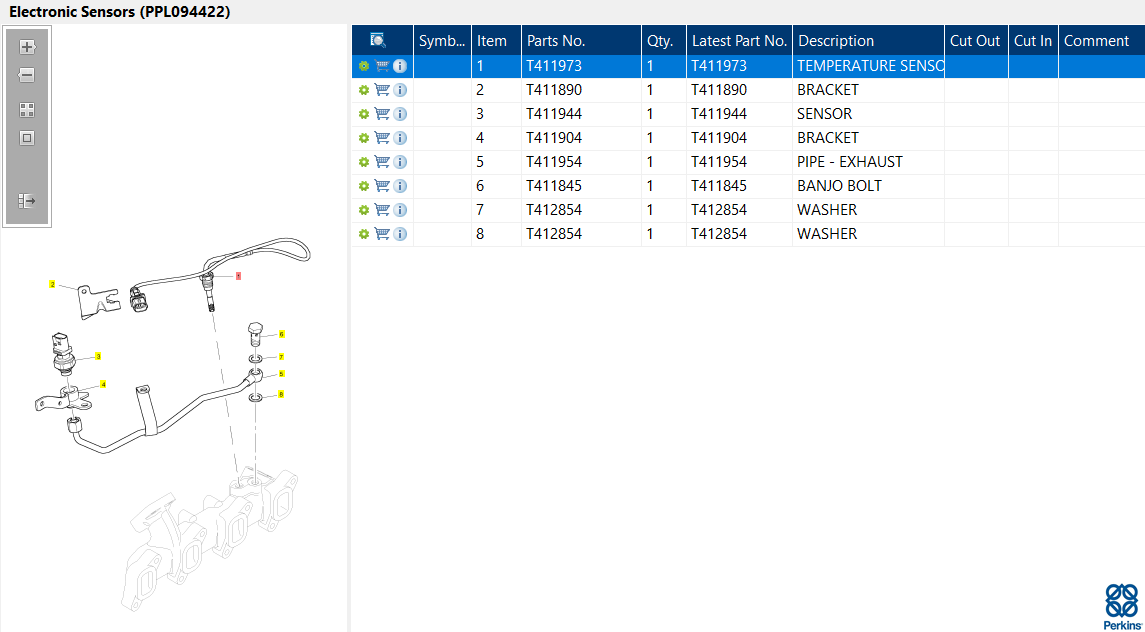Click green gear for item 7 WASHER
This screenshot has width=1145, height=632.
click(x=364, y=210)
